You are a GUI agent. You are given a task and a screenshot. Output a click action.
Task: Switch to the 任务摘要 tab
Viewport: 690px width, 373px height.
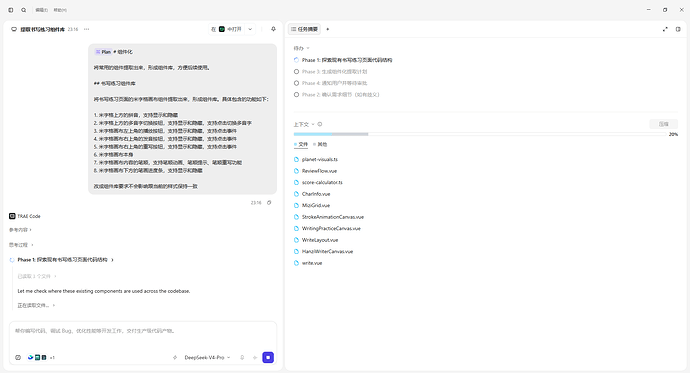[x=304, y=29]
